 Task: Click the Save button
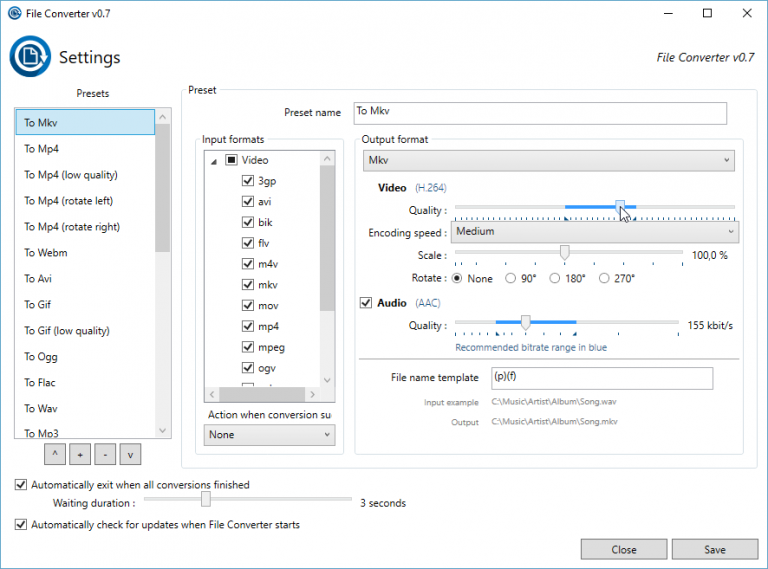pos(715,549)
